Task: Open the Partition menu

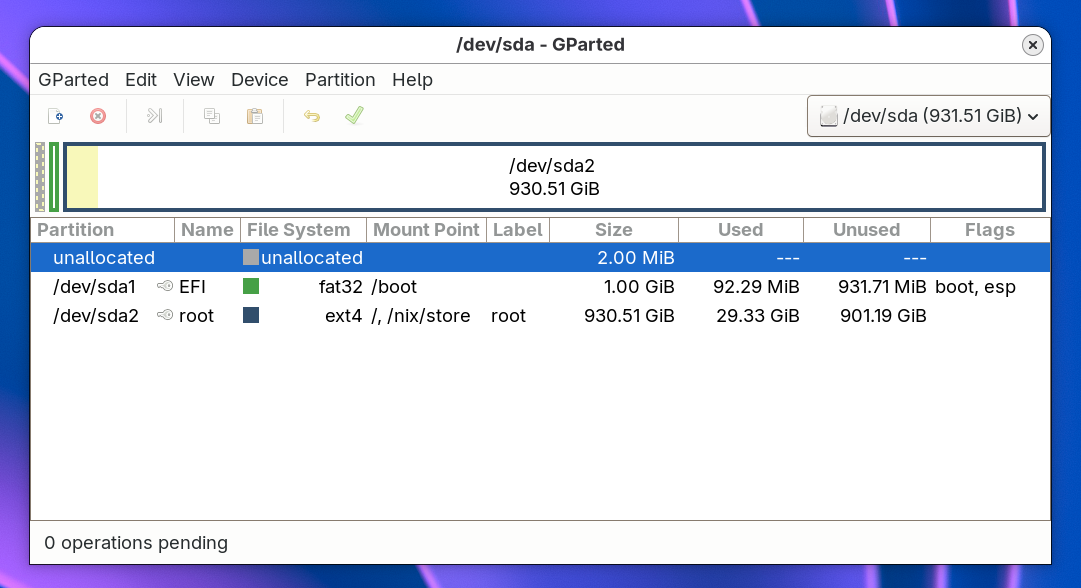Action: coord(340,80)
